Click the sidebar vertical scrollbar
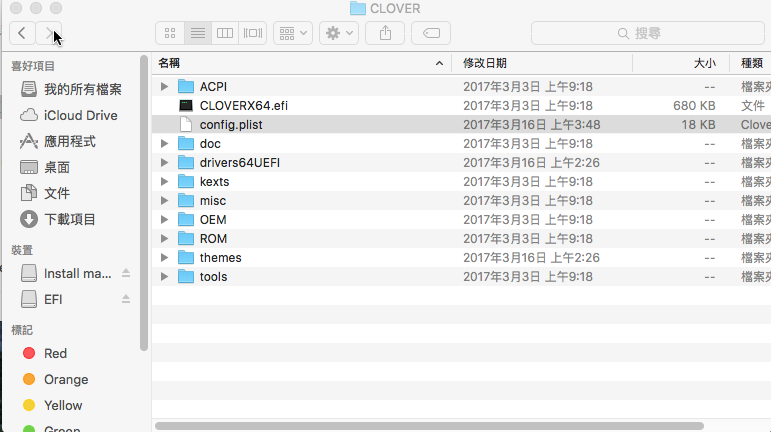This screenshot has width=771, height=432. (x=144, y=203)
